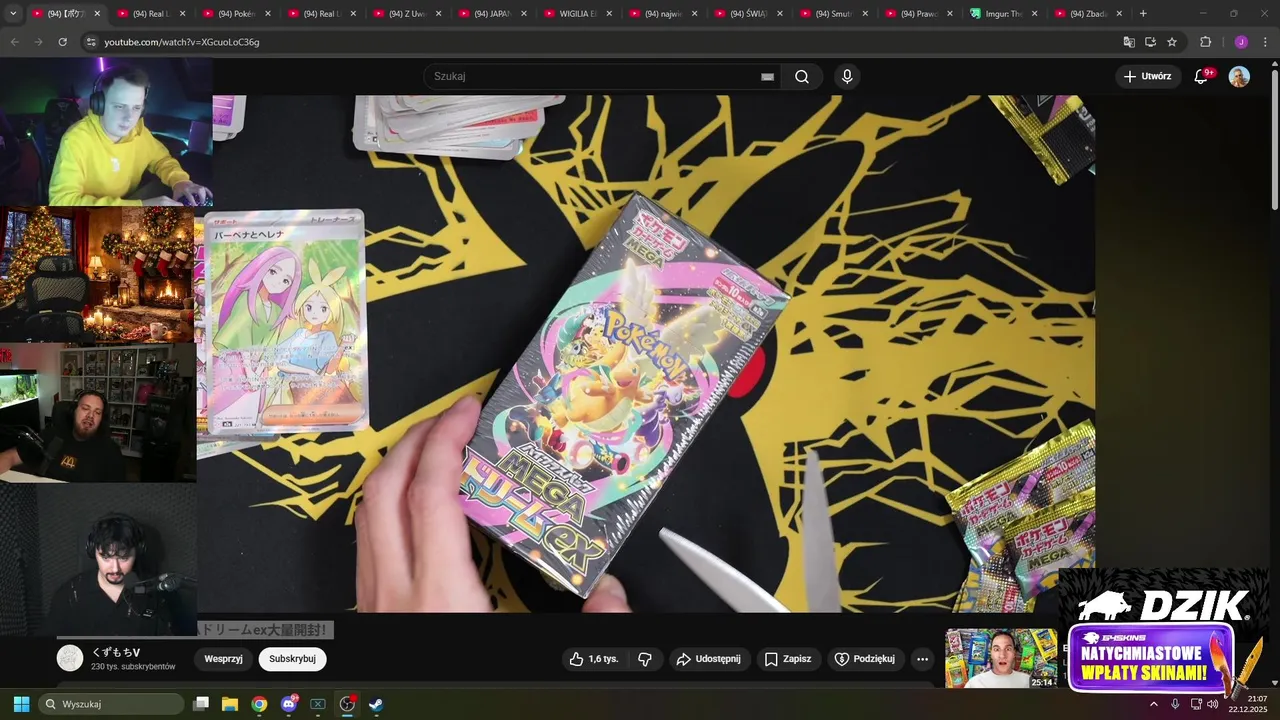Show hidden system tray icons chevron
Image resolution: width=1280 pixels, height=720 pixels.
tap(1153, 704)
